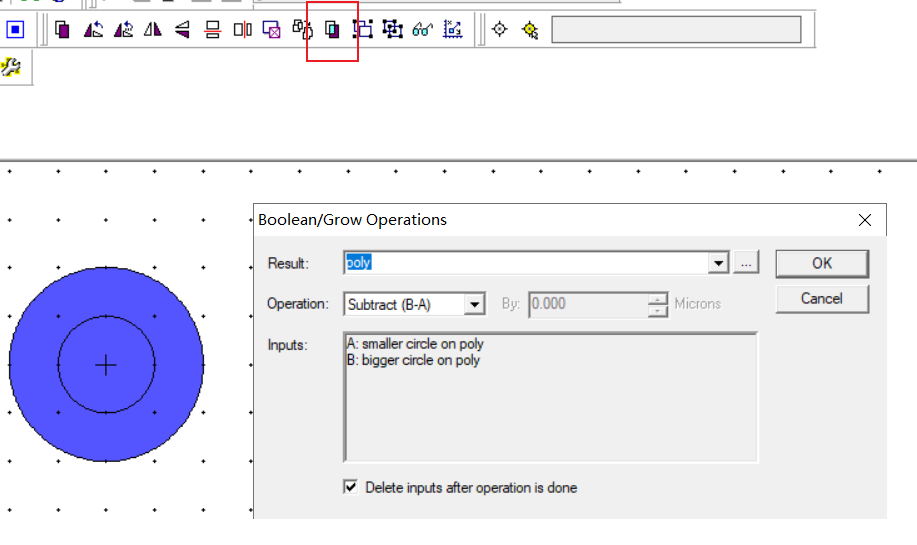Viewport: 917px width, 545px height.
Task: Click the Flip Horizontal mirror icon
Action: (x=153, y=29)
